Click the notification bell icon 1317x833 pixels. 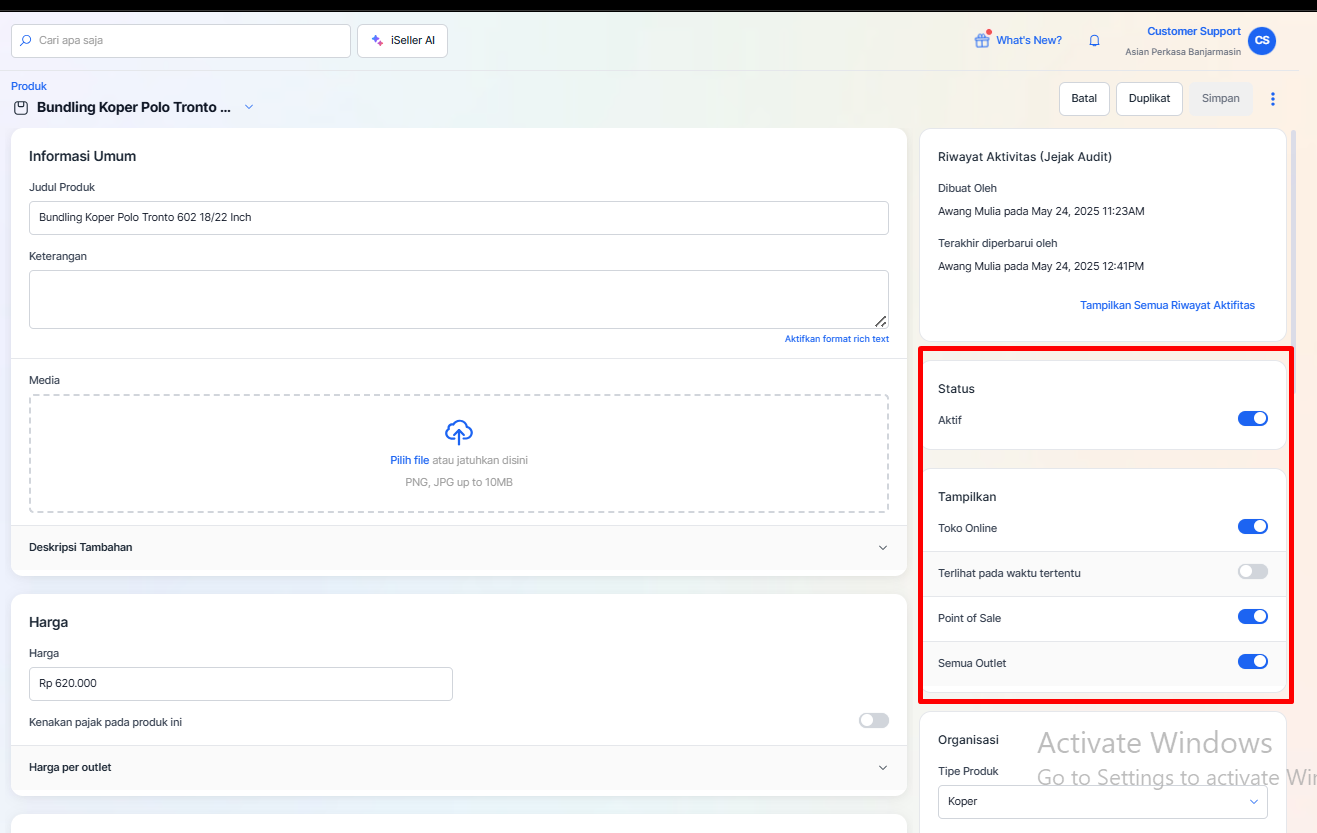(x=1094, y=41)
